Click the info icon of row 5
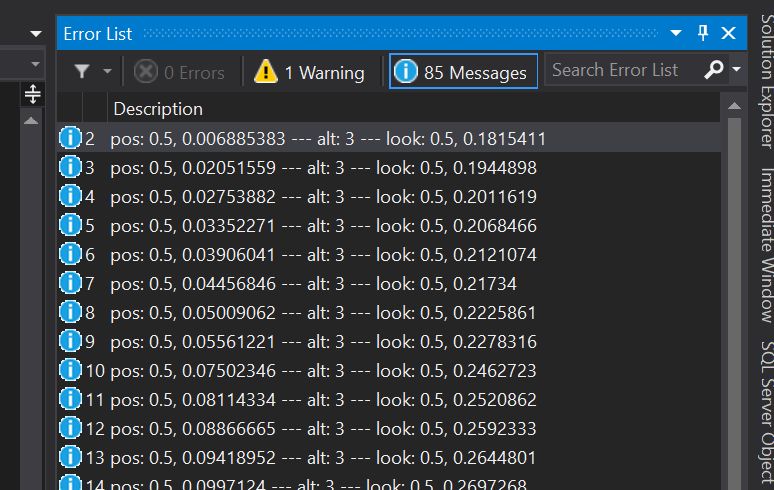 [70, 225]
